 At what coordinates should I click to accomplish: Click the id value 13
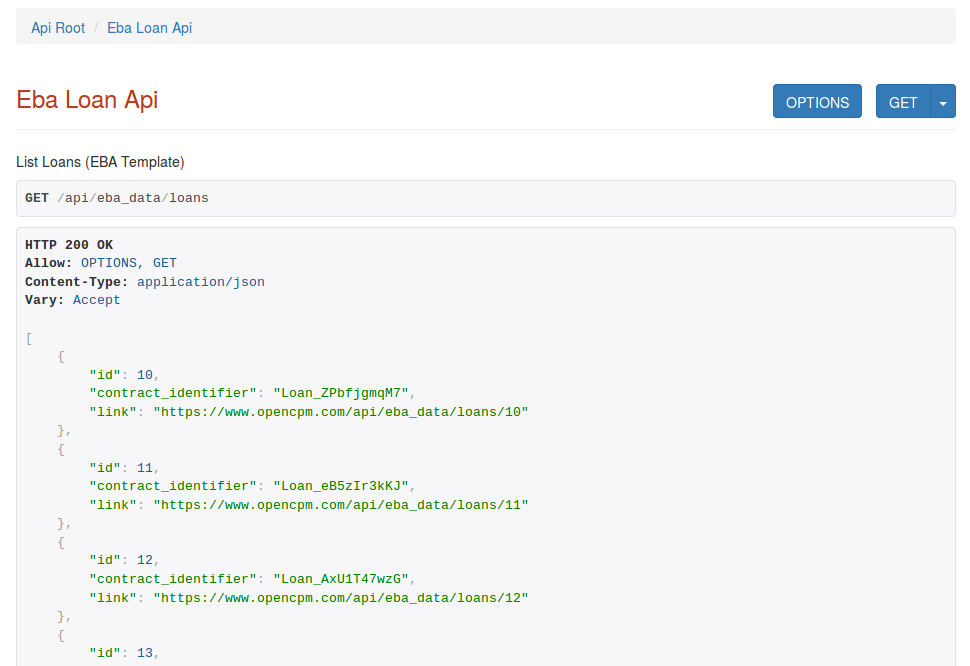pyautogui.click(x=145, y=653)
